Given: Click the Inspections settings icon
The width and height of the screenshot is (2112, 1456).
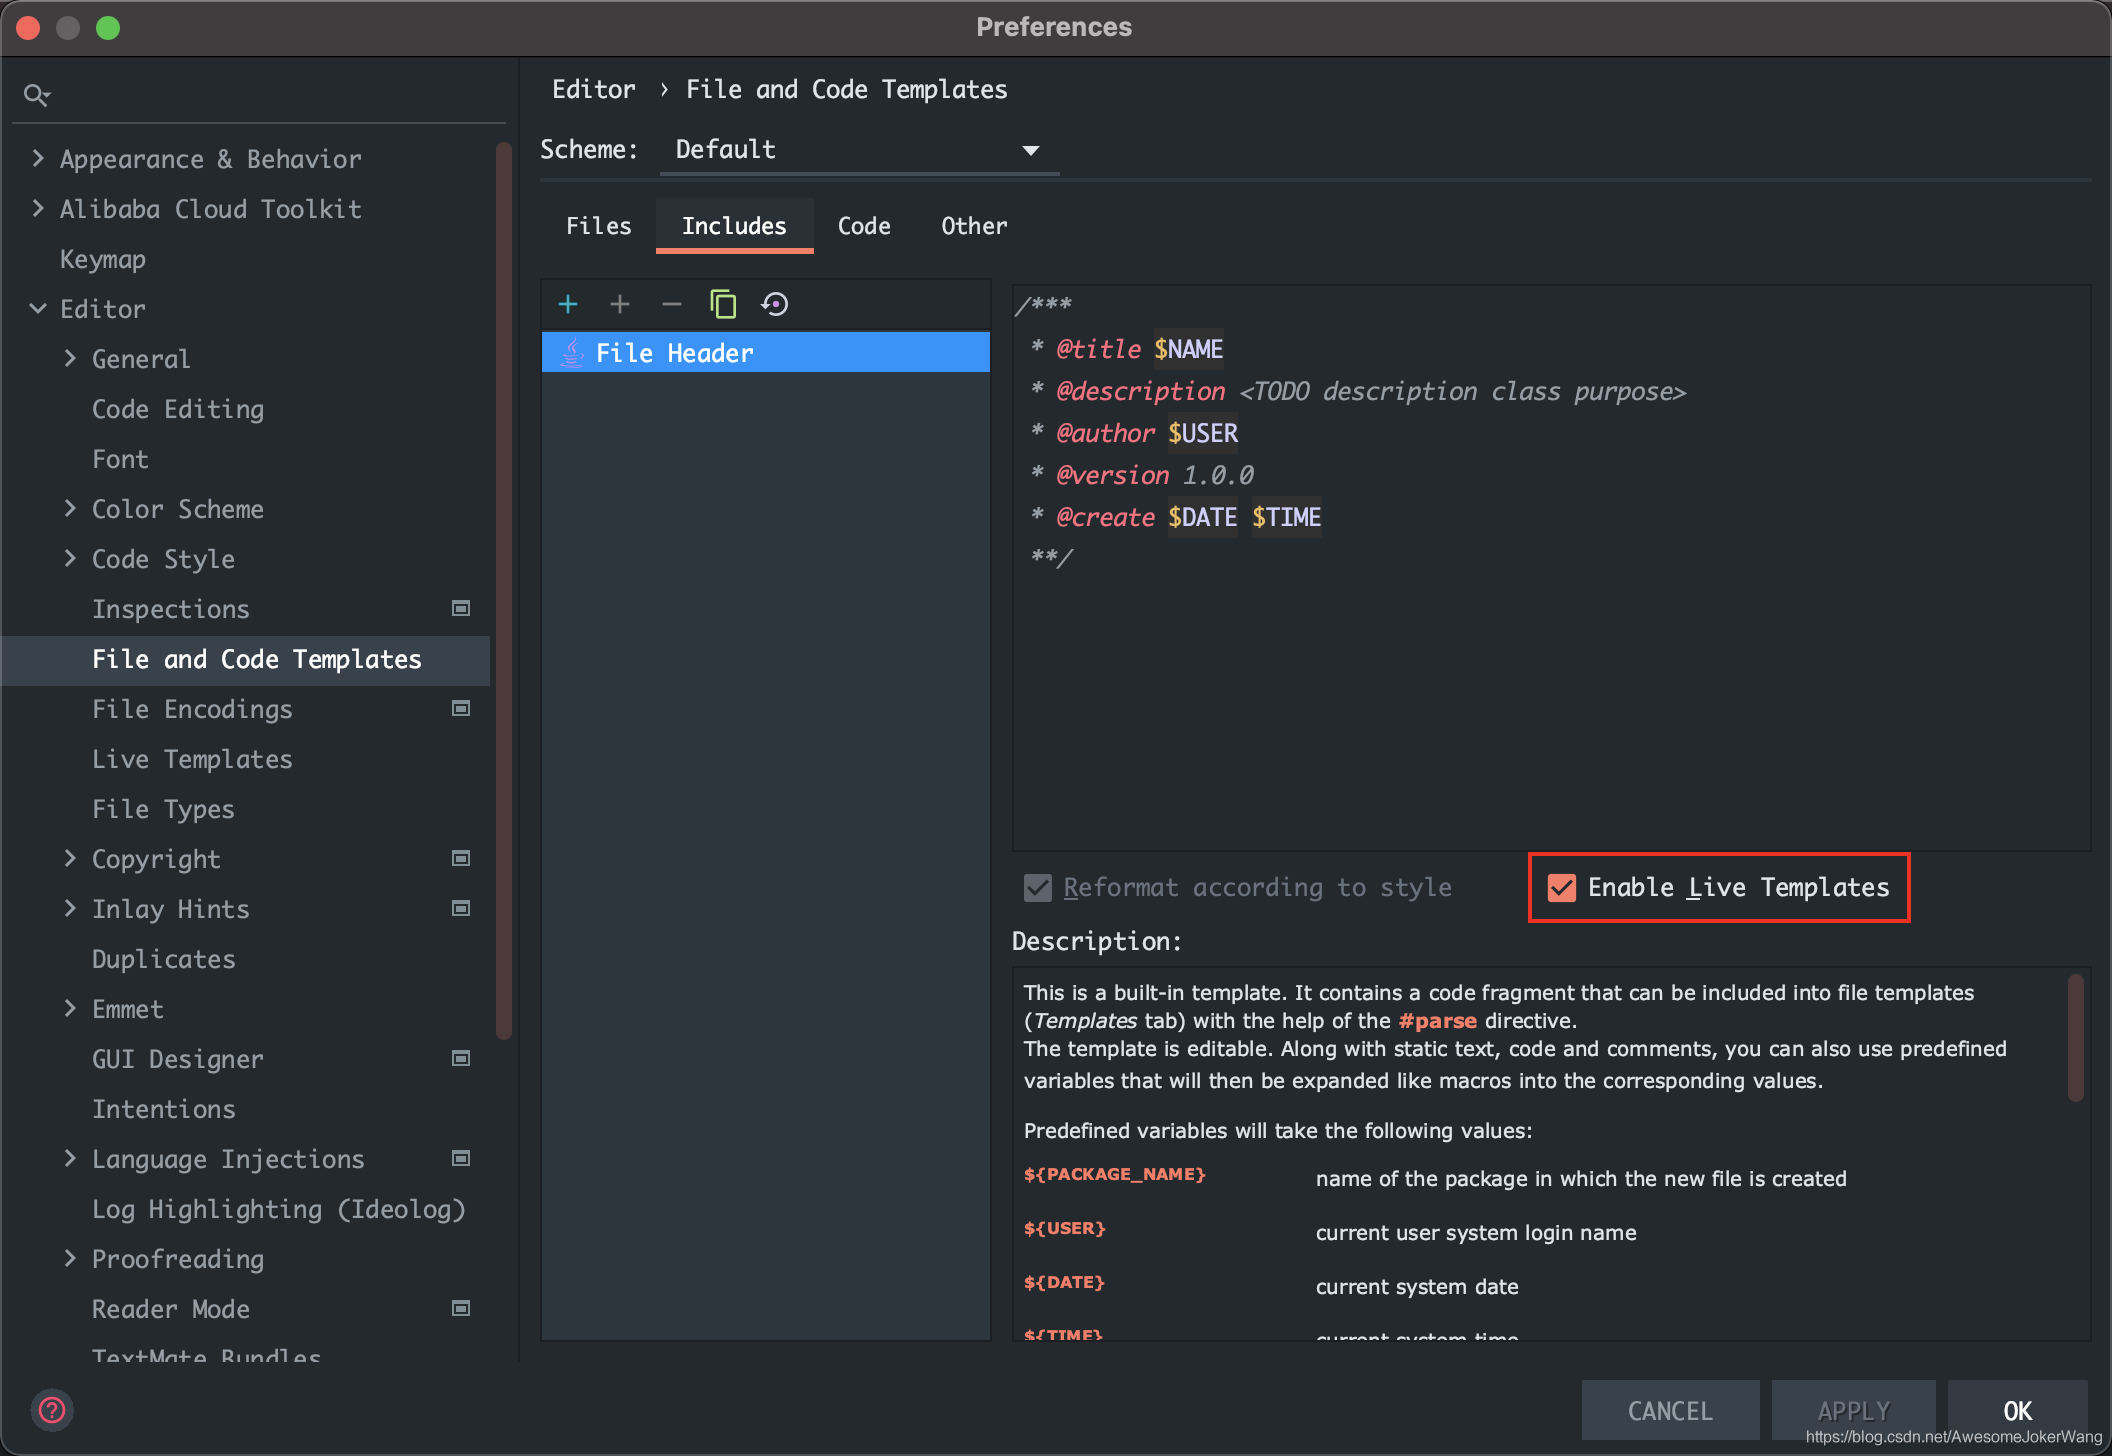Looking at the screenshot, I should (x=465, y=610).
